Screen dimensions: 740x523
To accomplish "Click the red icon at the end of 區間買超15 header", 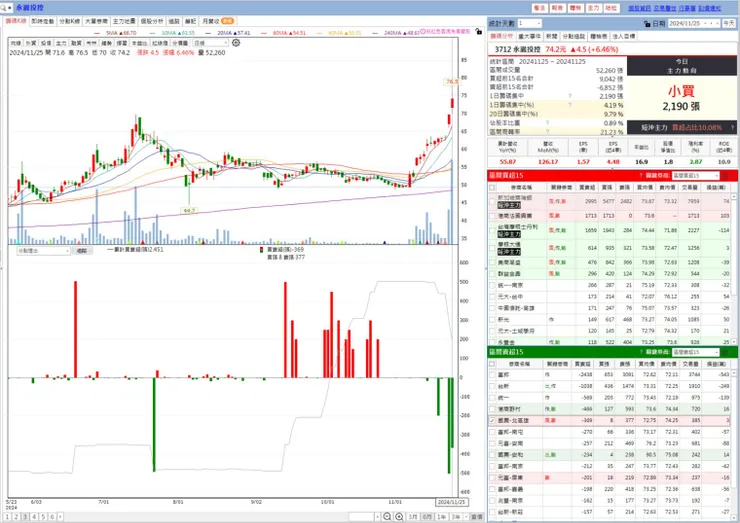I will pos(725,176).
